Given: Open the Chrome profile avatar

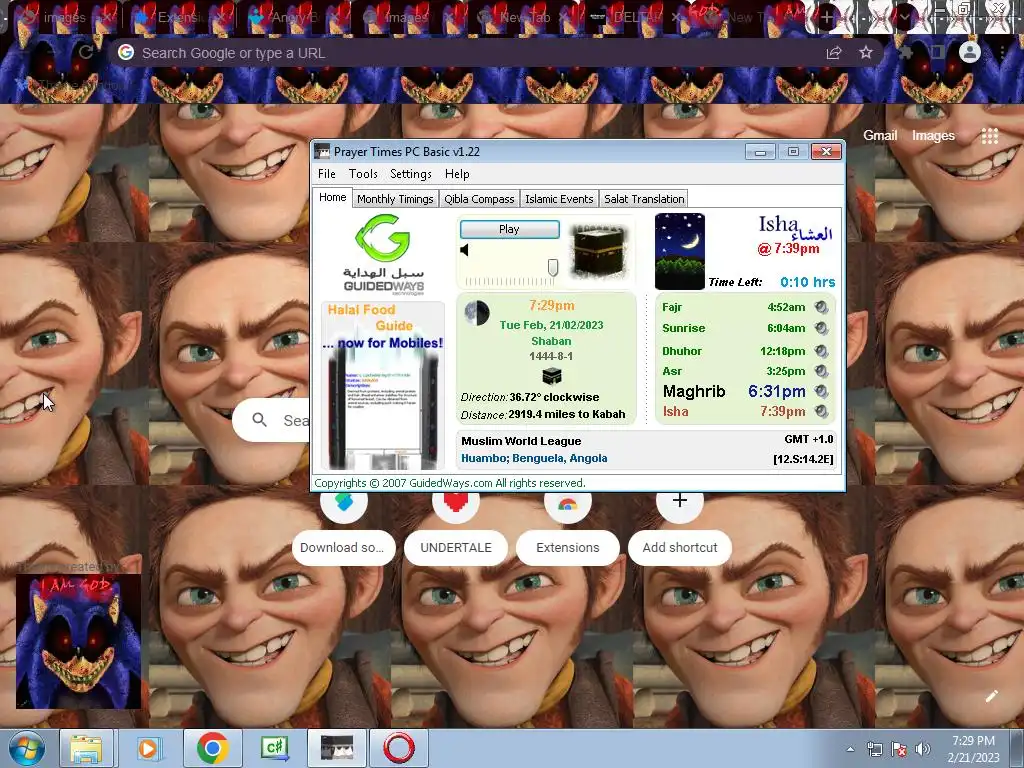Looking at the screenshot, I should coord(970,52).
